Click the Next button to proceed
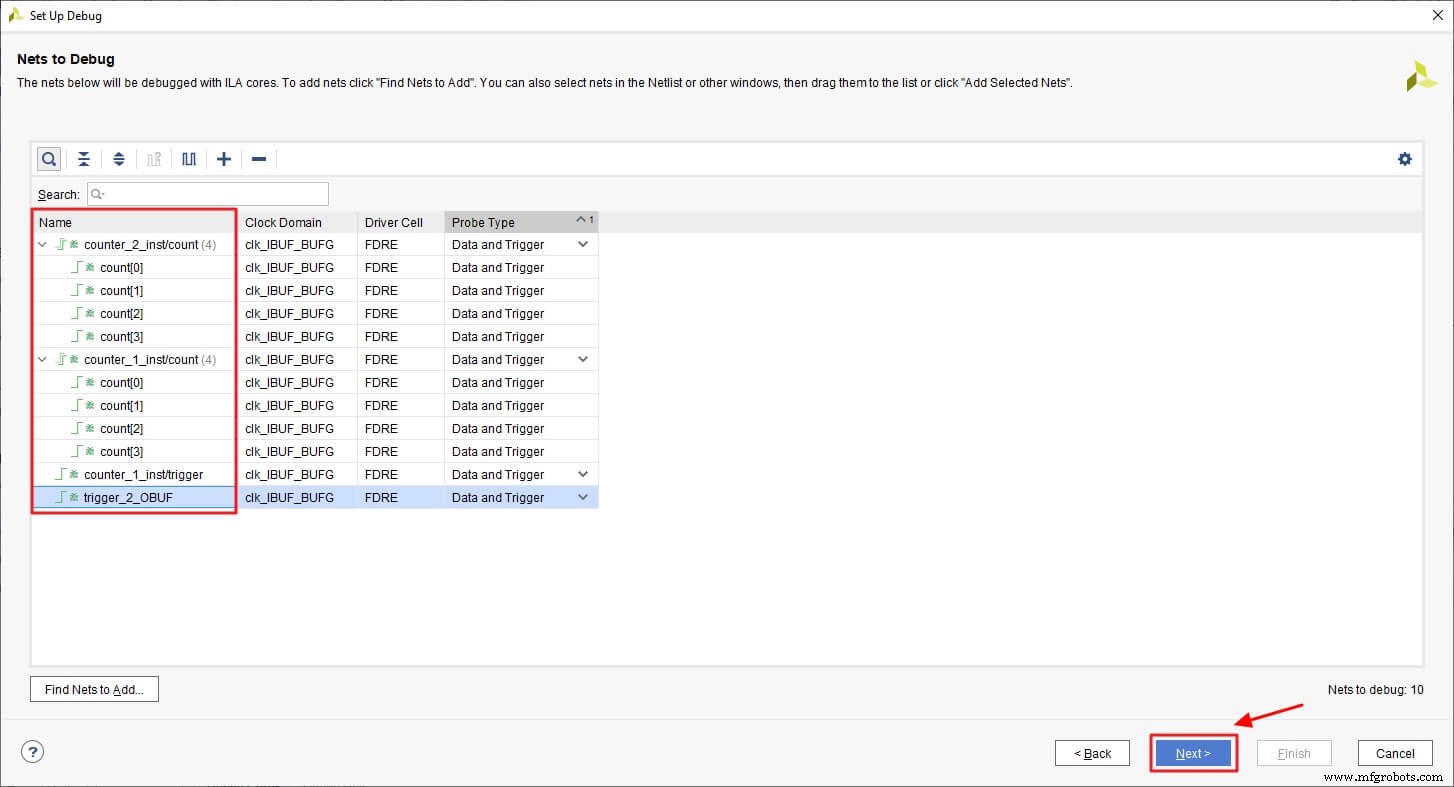This screenshot has height=787, width=1454. point(1193,753)
